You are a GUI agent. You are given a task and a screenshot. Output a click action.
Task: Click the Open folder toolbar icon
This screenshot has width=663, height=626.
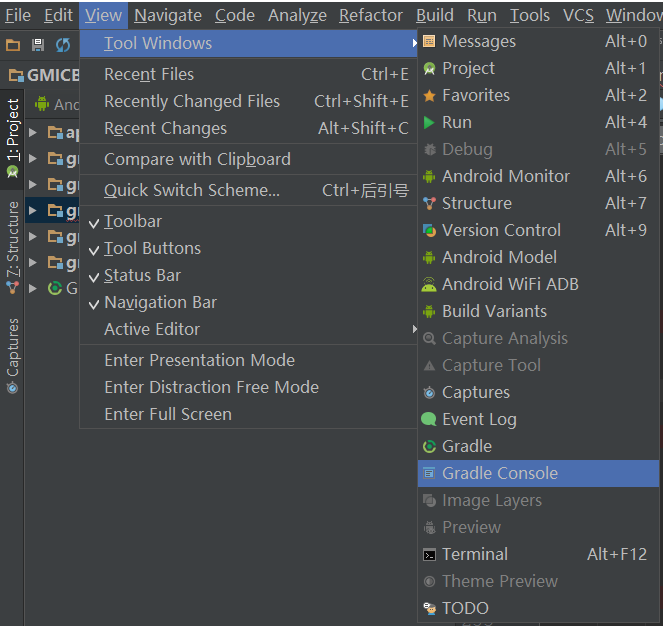coord(13,44)
